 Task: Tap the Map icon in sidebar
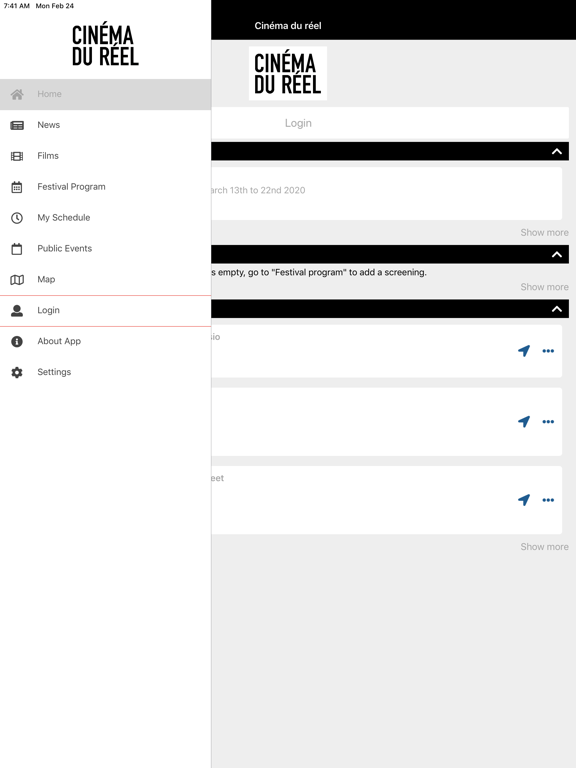pos(17,280)
